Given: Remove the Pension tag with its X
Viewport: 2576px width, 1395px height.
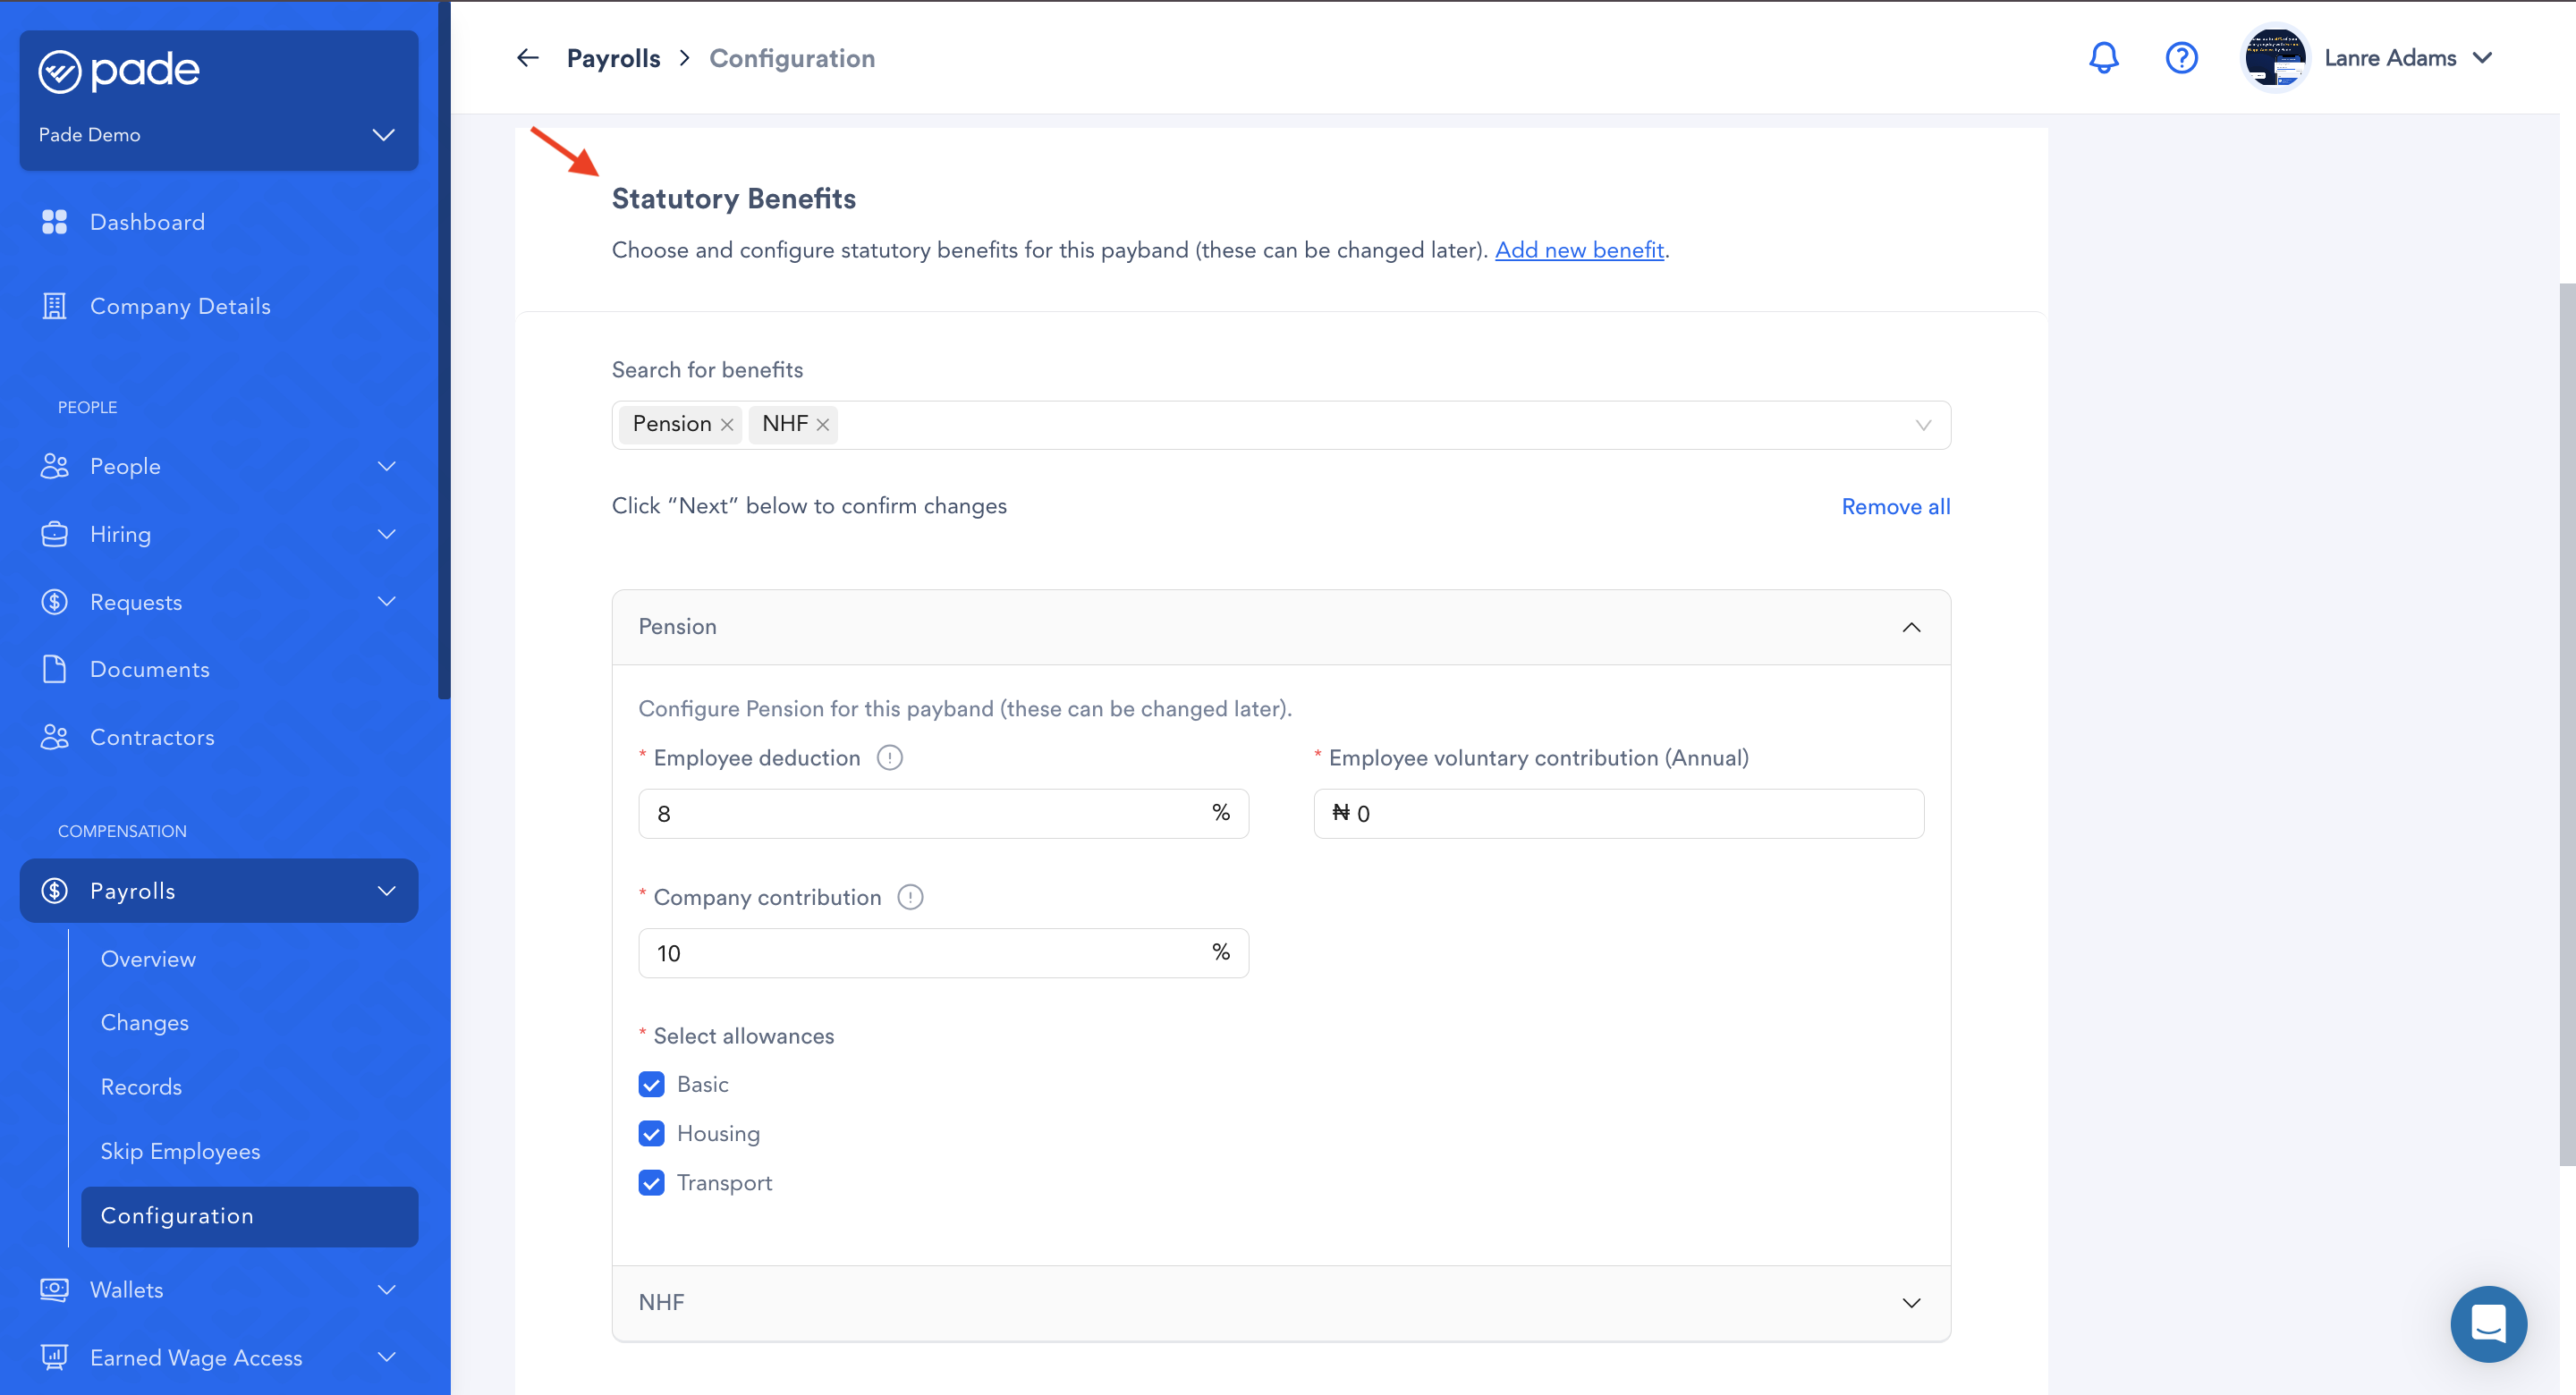Looking at the screenshot, I should pos(727,425).
